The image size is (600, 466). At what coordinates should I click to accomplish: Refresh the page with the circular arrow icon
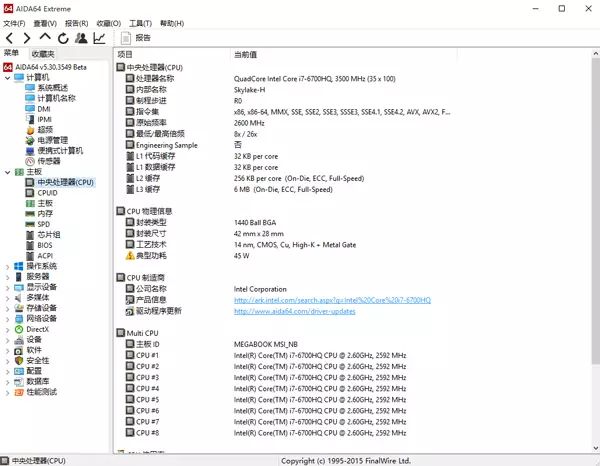(x=63, y=38)
